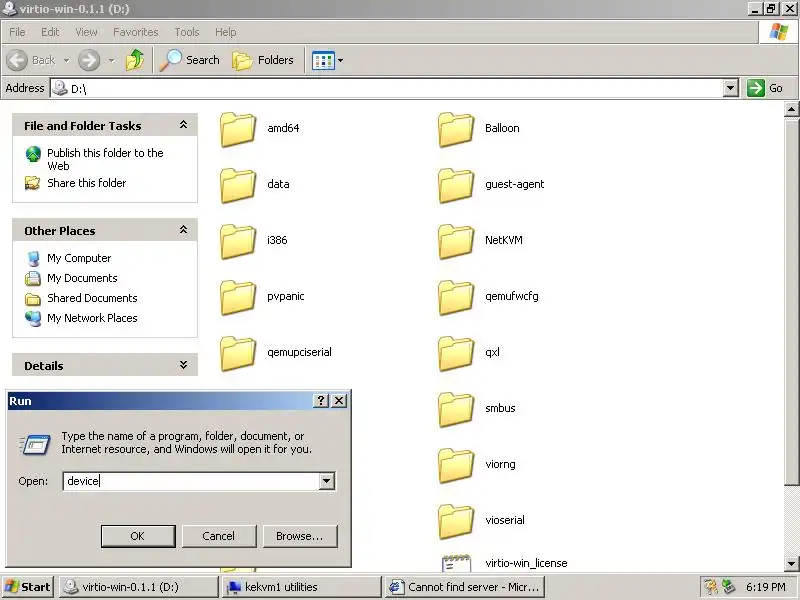Select the smbus folder icon
The width and height of the screenshot is (800, 600).
[x=456, y=409]
